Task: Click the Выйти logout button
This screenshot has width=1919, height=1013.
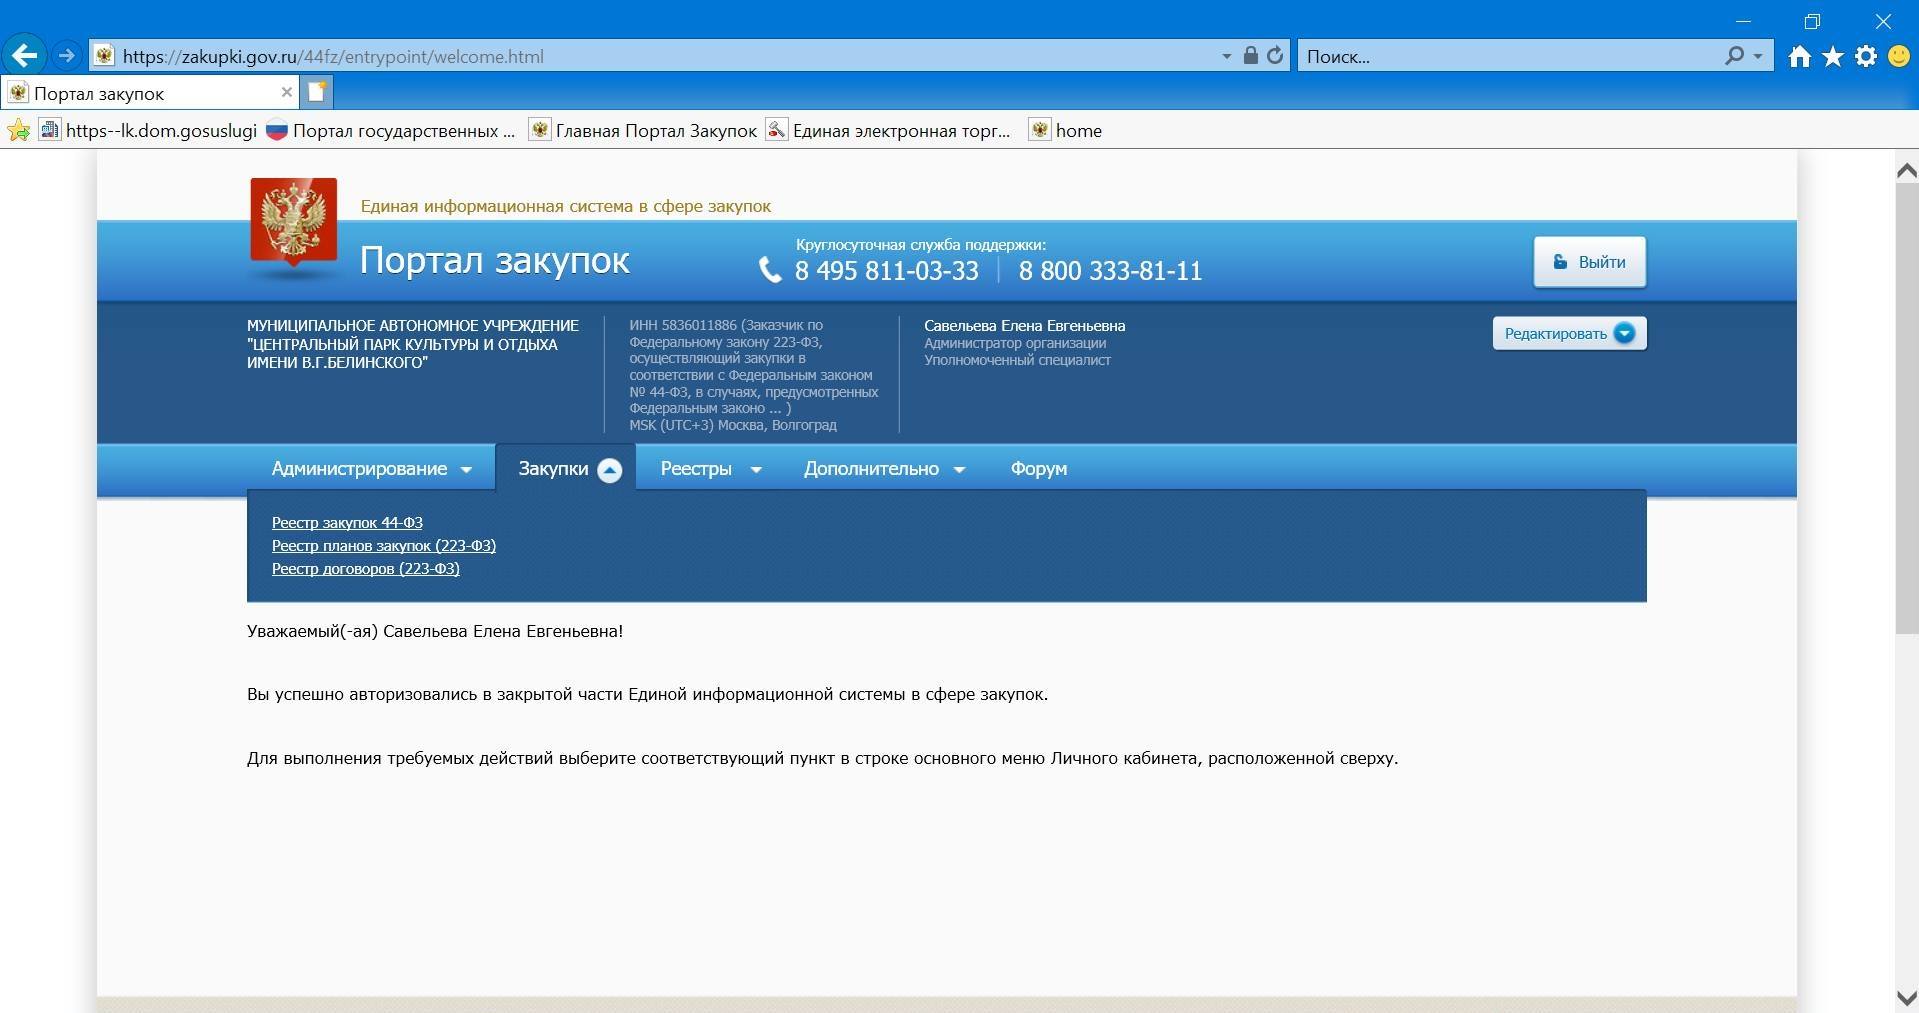Action: [1589, 262]
